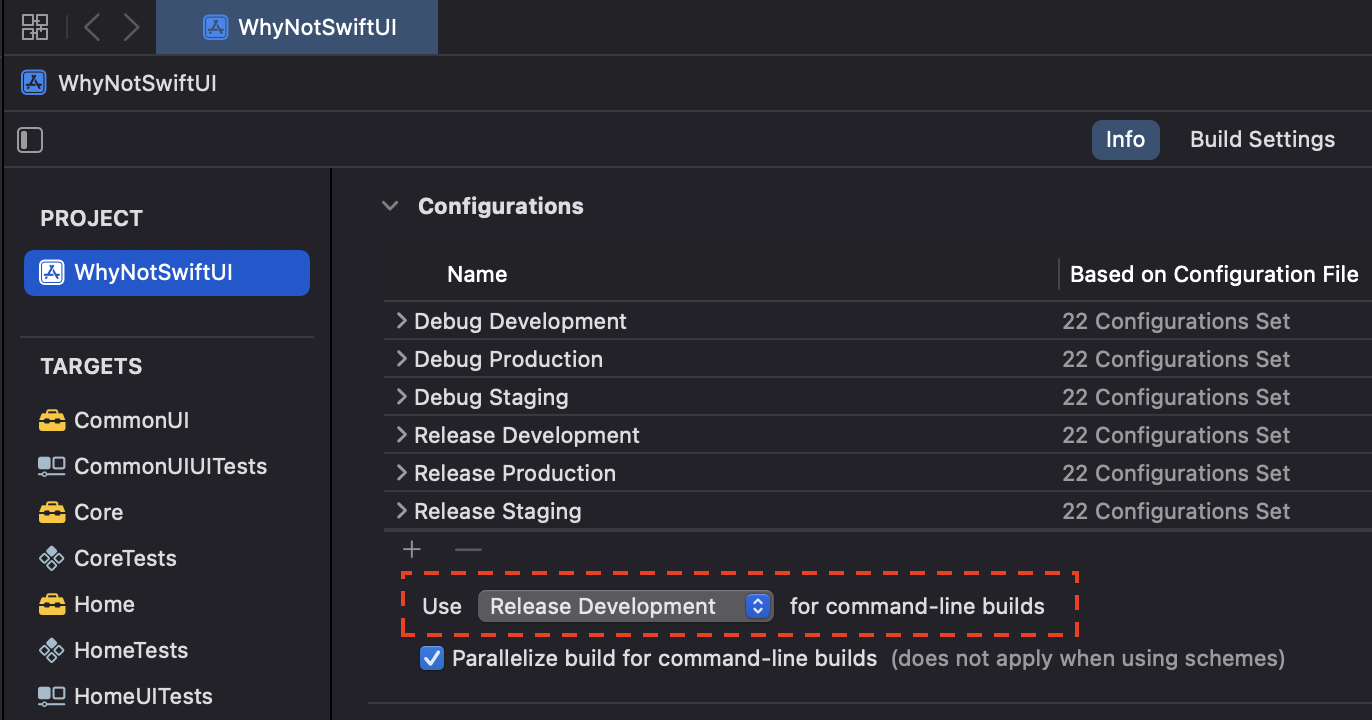
Task: Select the CommonUI target
Action: click(131, 420)
